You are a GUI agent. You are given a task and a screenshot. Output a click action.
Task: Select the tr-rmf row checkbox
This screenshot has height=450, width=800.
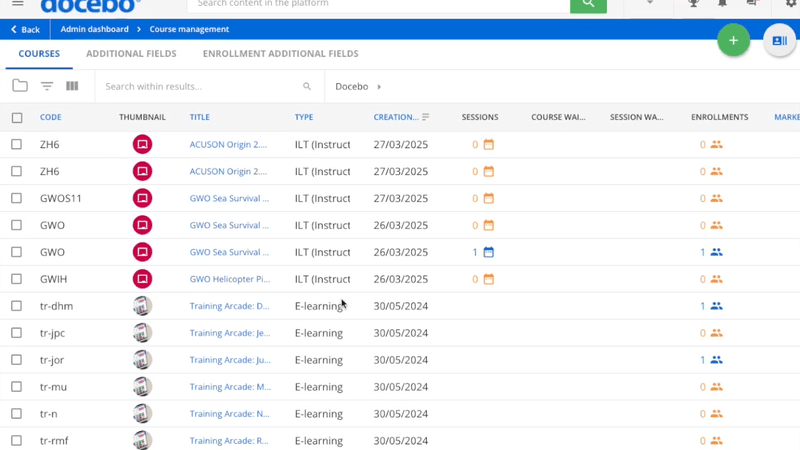point(16,440)
